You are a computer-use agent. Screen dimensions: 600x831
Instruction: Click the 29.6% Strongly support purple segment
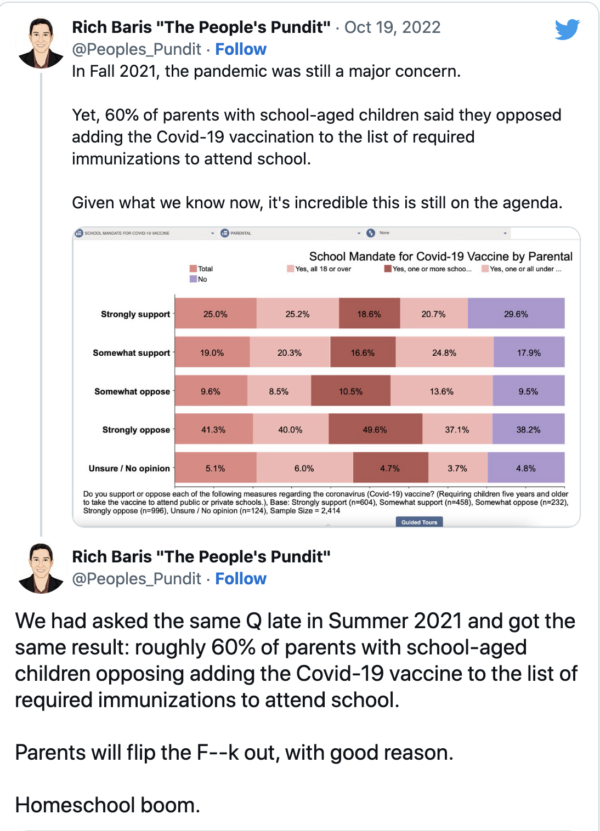(516, 314)
